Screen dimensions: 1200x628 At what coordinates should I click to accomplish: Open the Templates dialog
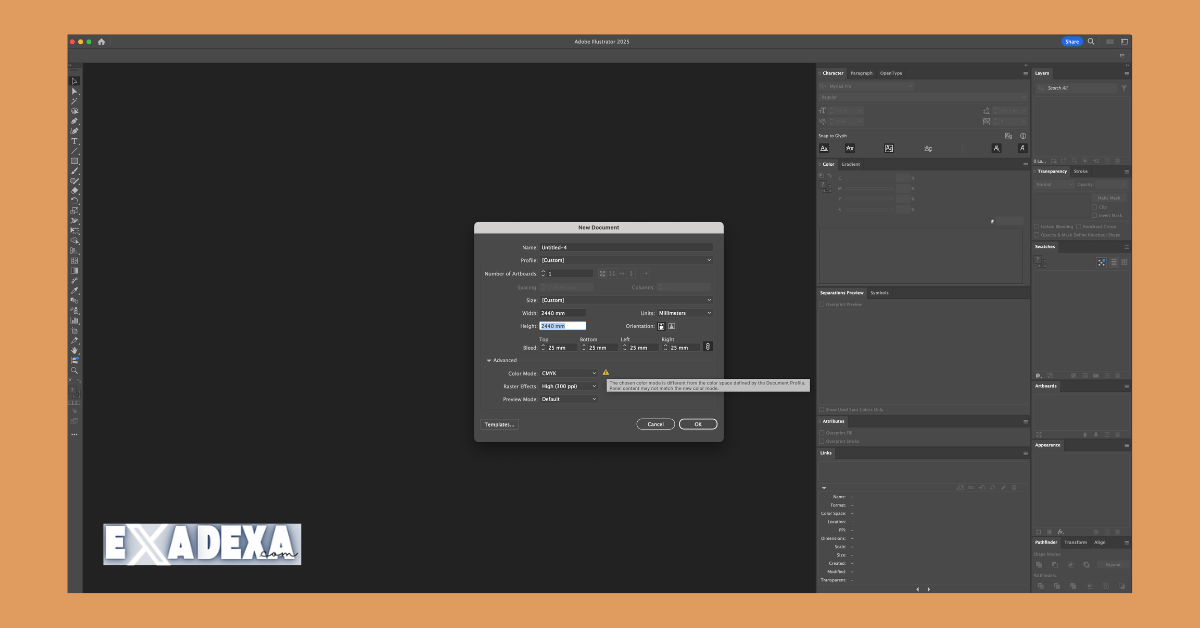[x=500, y=424]
